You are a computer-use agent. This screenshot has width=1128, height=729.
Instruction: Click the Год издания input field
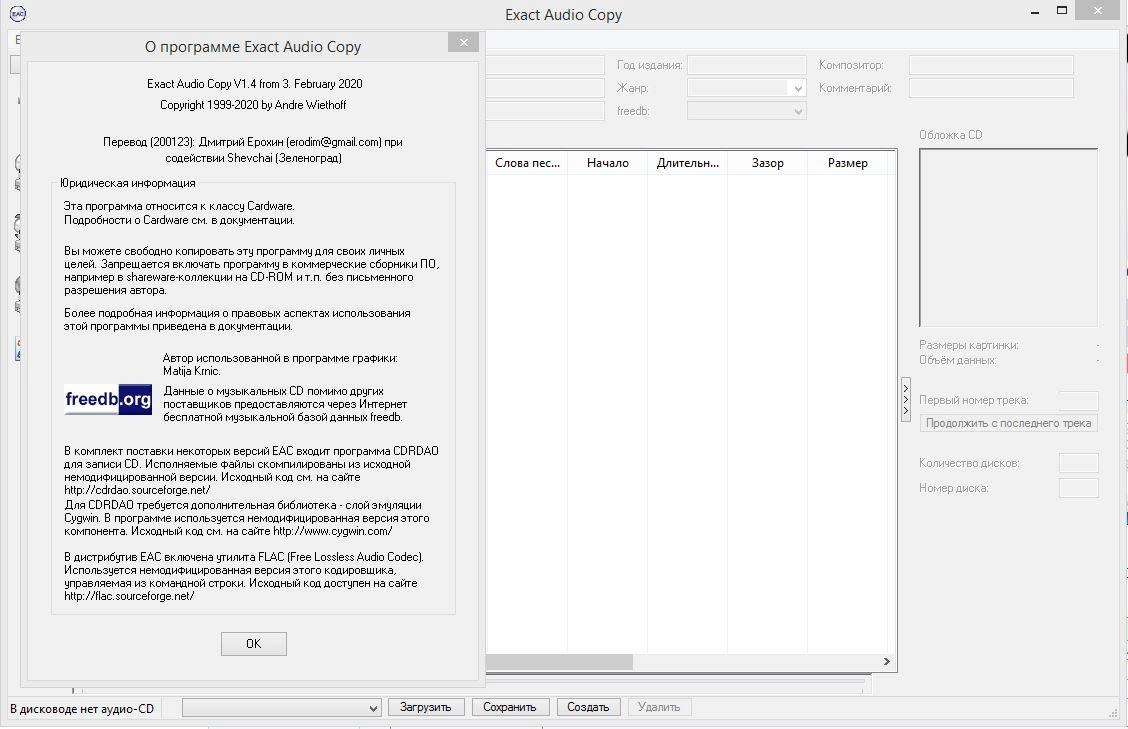[747, 65]
